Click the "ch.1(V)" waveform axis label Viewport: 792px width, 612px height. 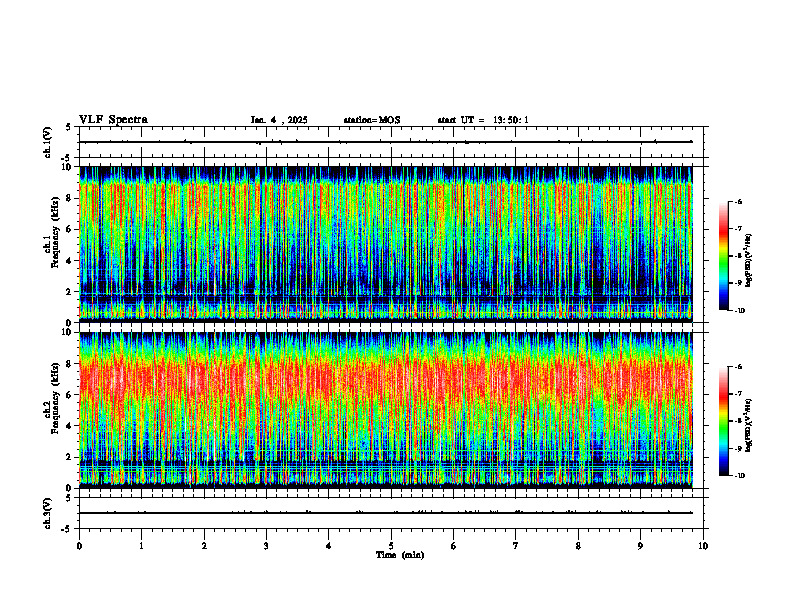(x=48, y=142)
